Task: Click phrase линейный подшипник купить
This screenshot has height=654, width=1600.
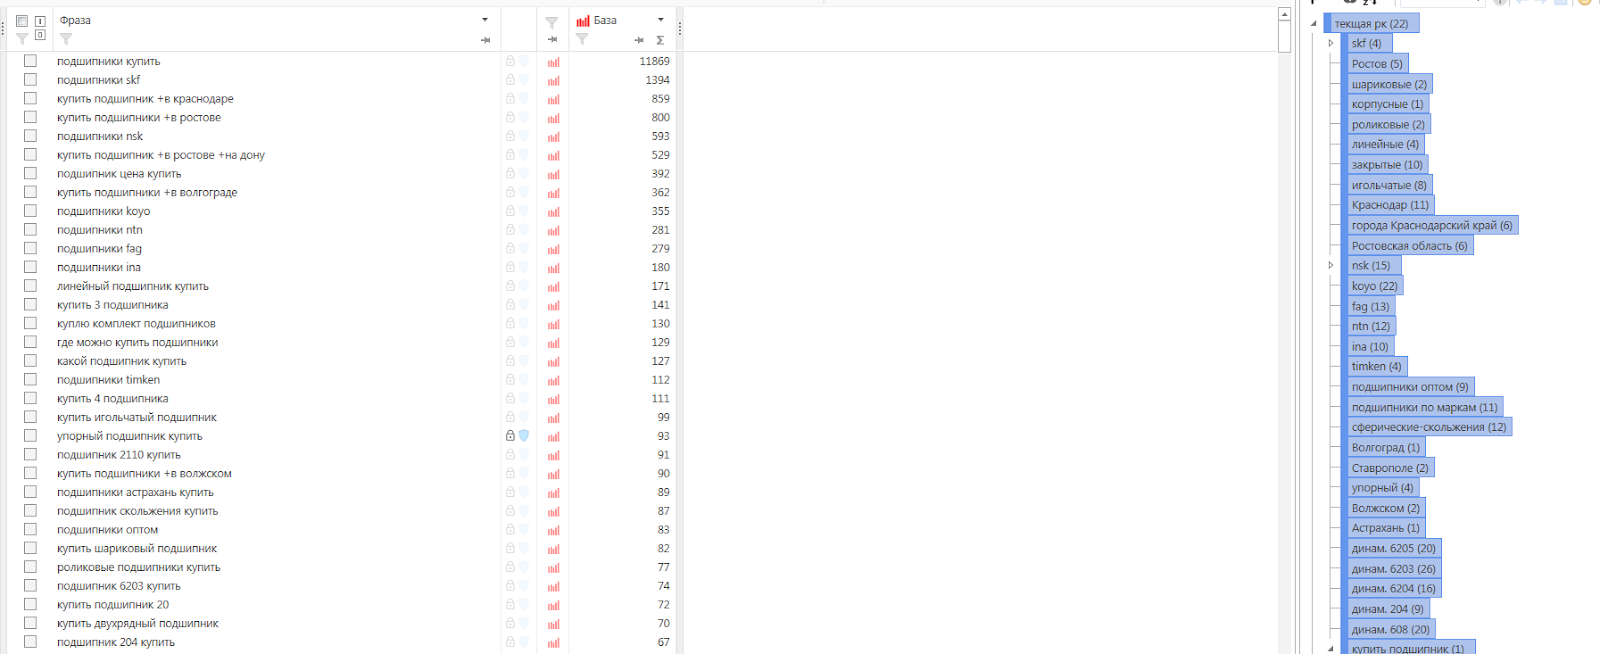Action: pos(133,286)
